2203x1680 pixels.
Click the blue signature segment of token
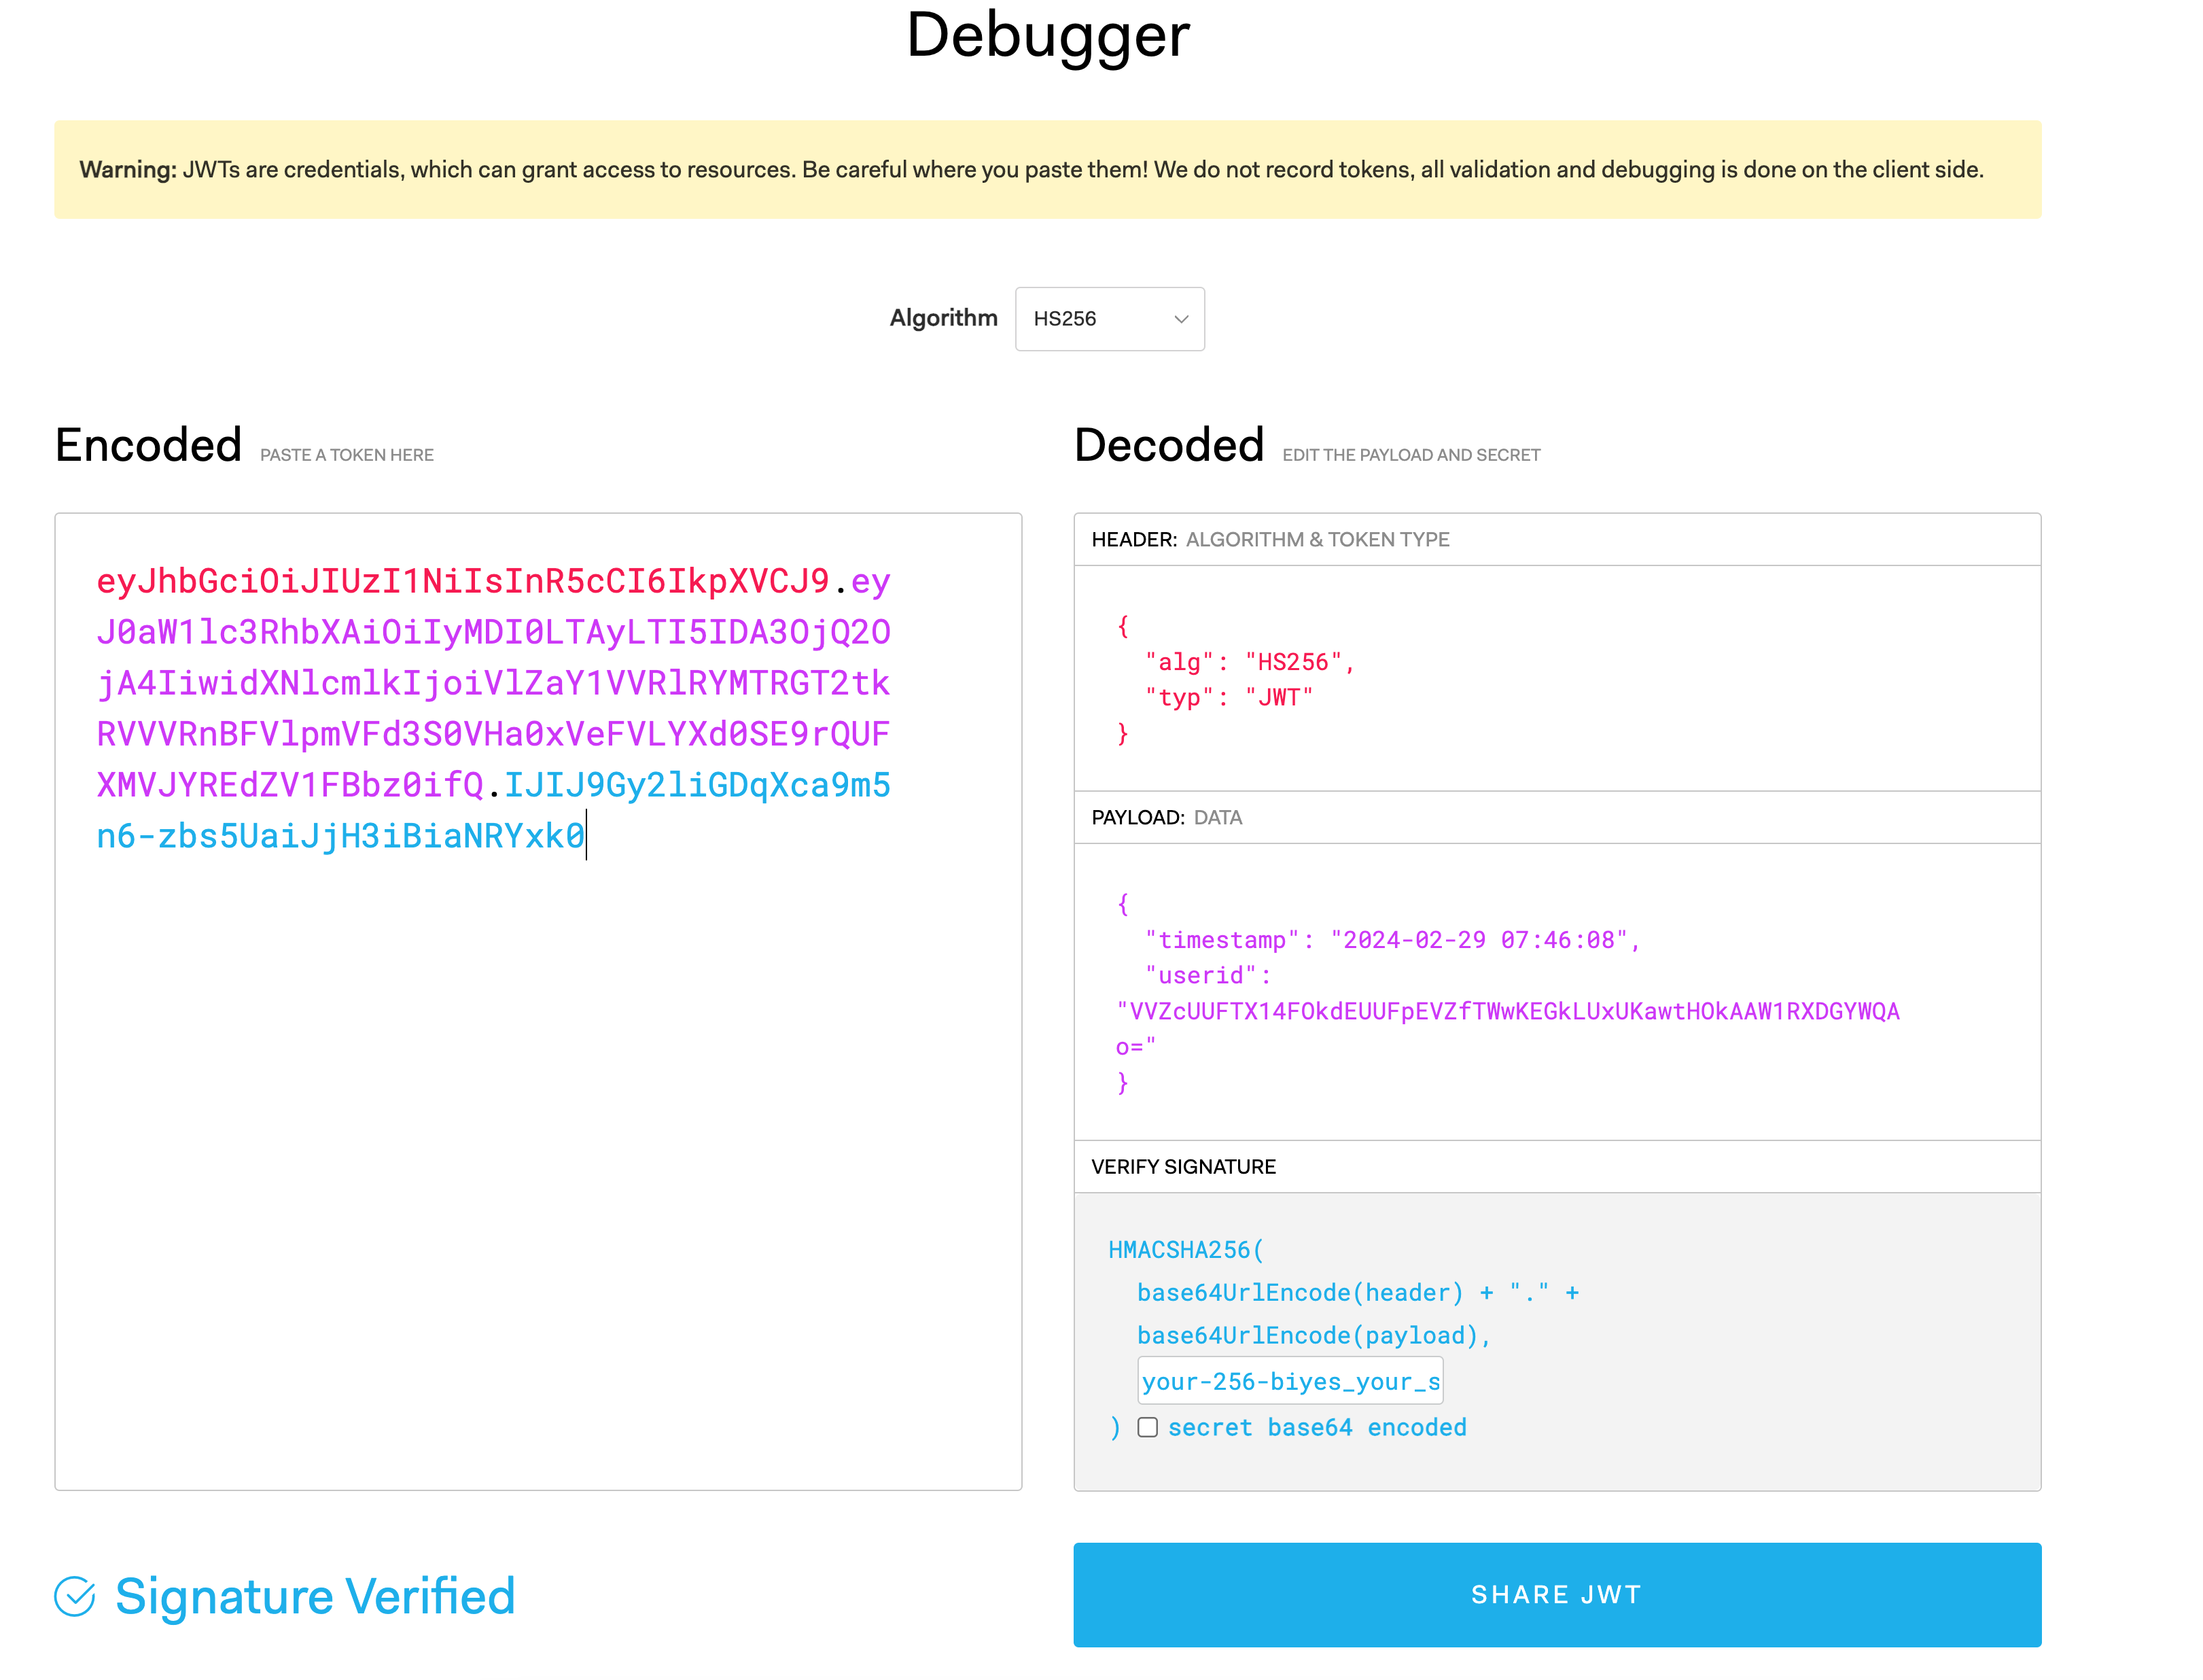click(x=340, y=836)
